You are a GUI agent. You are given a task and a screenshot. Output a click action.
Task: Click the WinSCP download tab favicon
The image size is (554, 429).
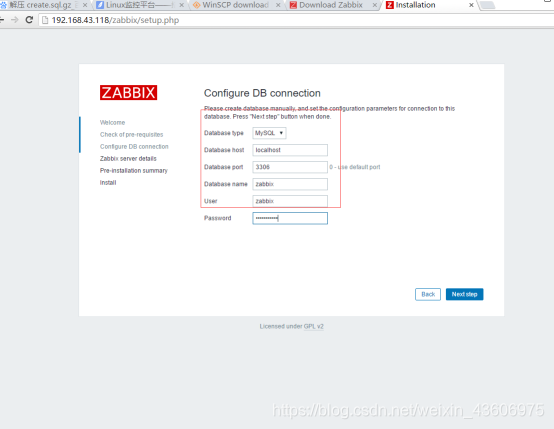tap(196, 5)
